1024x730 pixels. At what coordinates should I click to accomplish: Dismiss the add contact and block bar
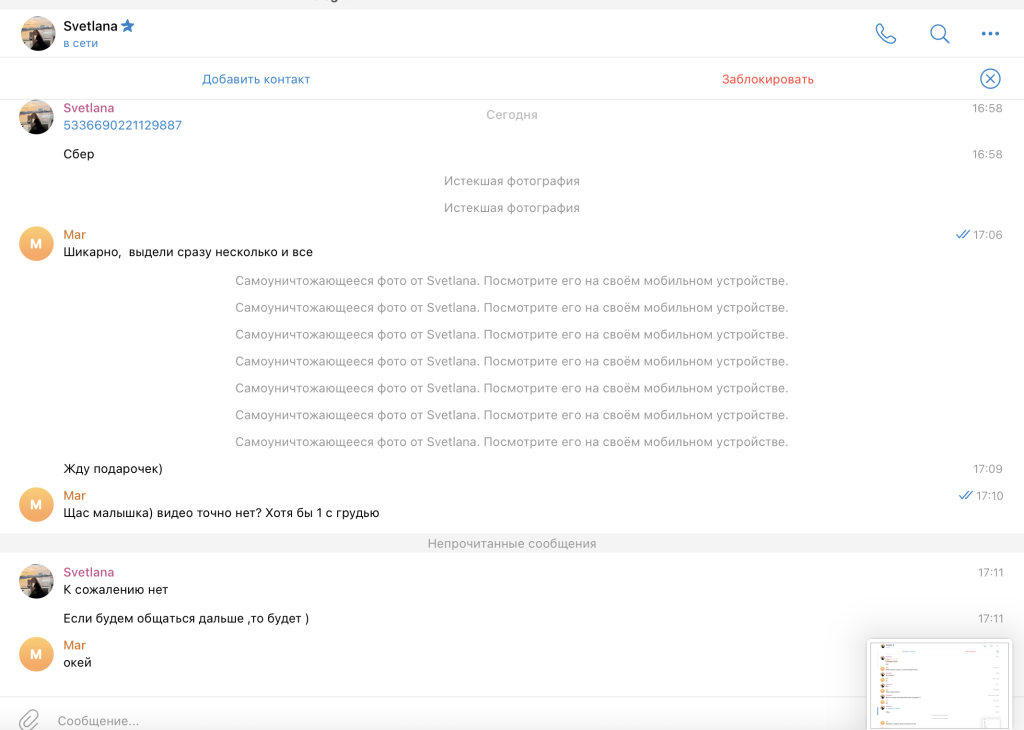[x=989, y=79]
